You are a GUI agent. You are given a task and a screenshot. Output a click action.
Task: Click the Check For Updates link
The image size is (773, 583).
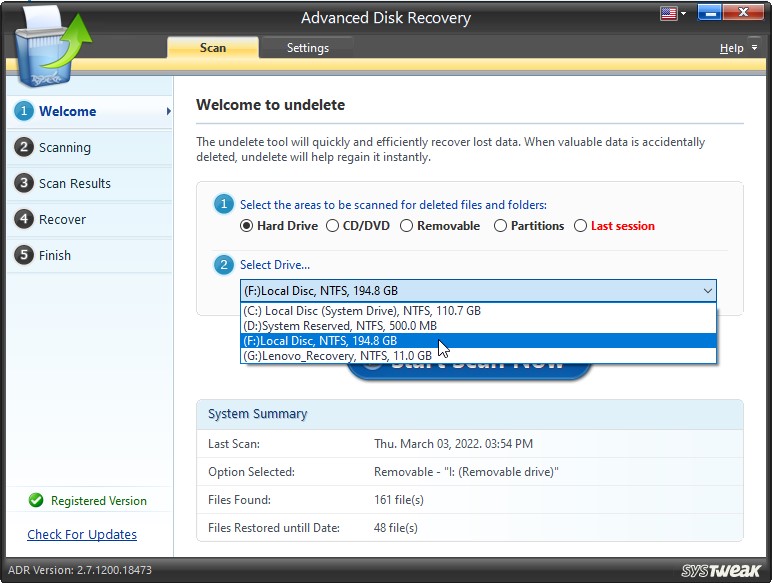pyautogui.click(x=82, y=534)
